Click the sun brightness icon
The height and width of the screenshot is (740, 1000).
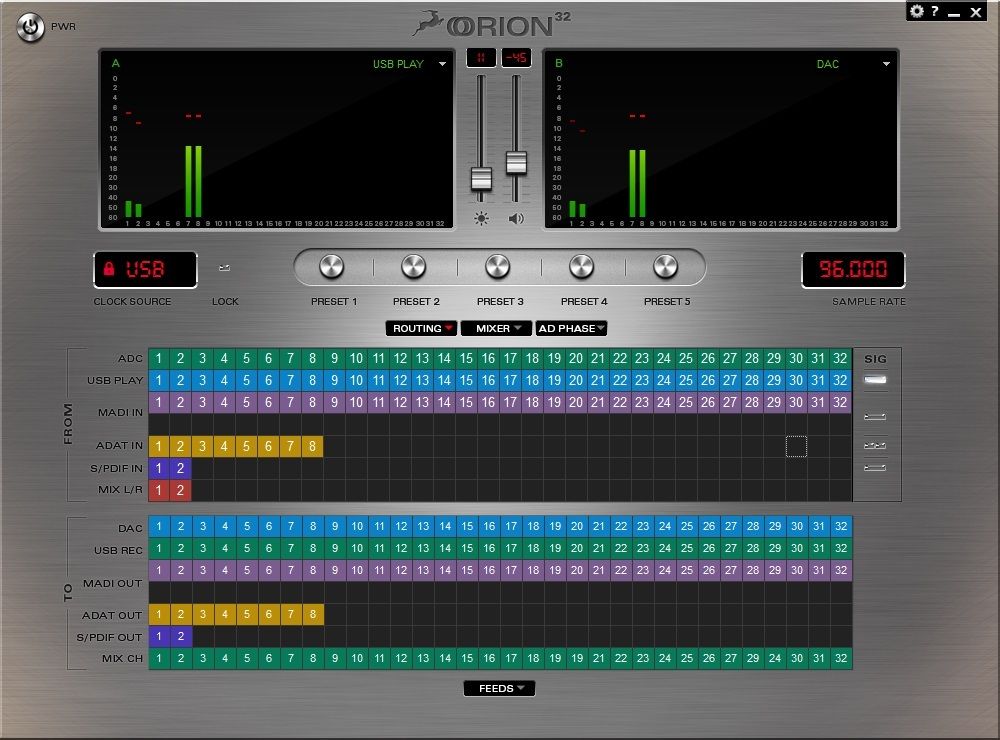click(481, 219)
